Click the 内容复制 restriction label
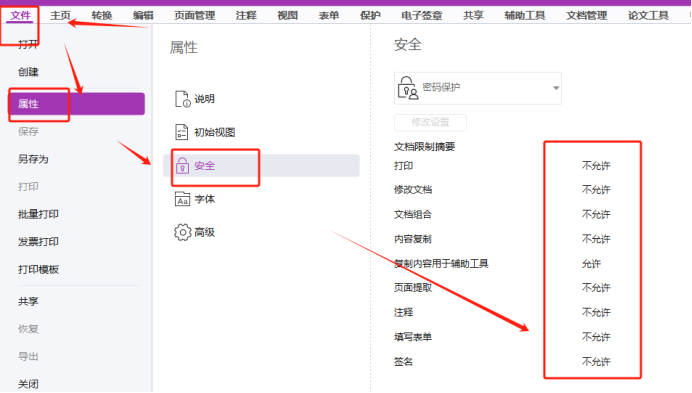 pyautogui.click(x=413, y=239)
